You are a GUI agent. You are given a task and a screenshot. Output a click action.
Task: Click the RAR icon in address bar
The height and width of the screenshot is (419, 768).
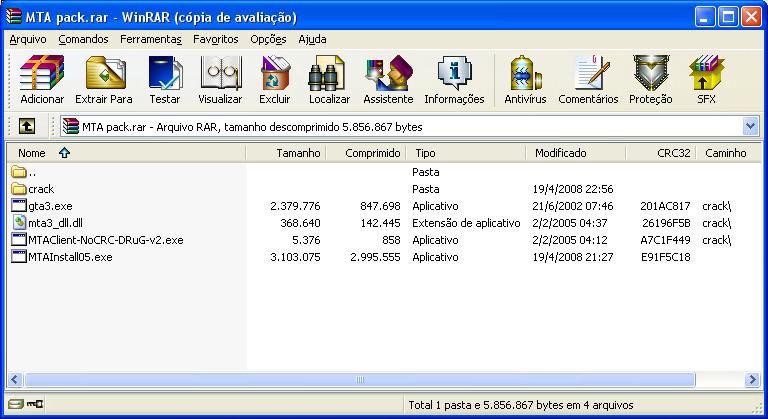point(71,126)
